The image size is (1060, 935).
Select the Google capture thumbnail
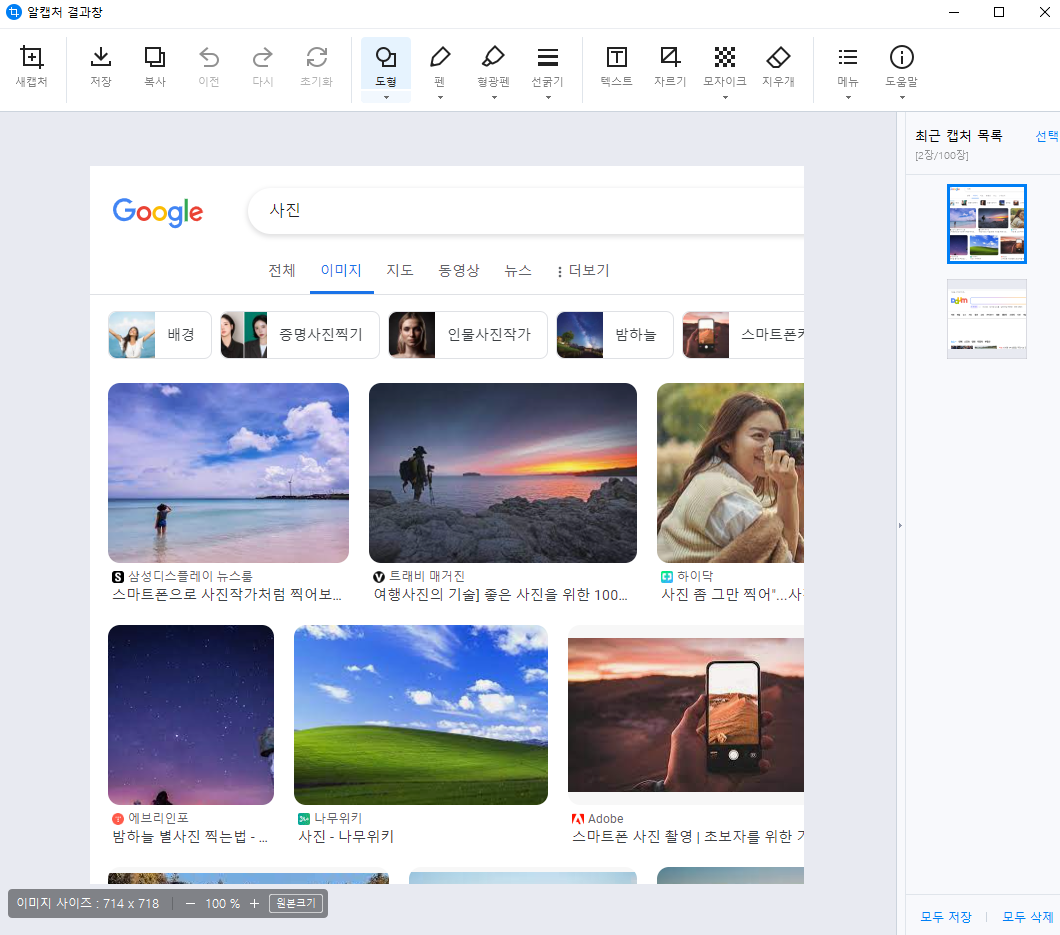pos(986,224)
